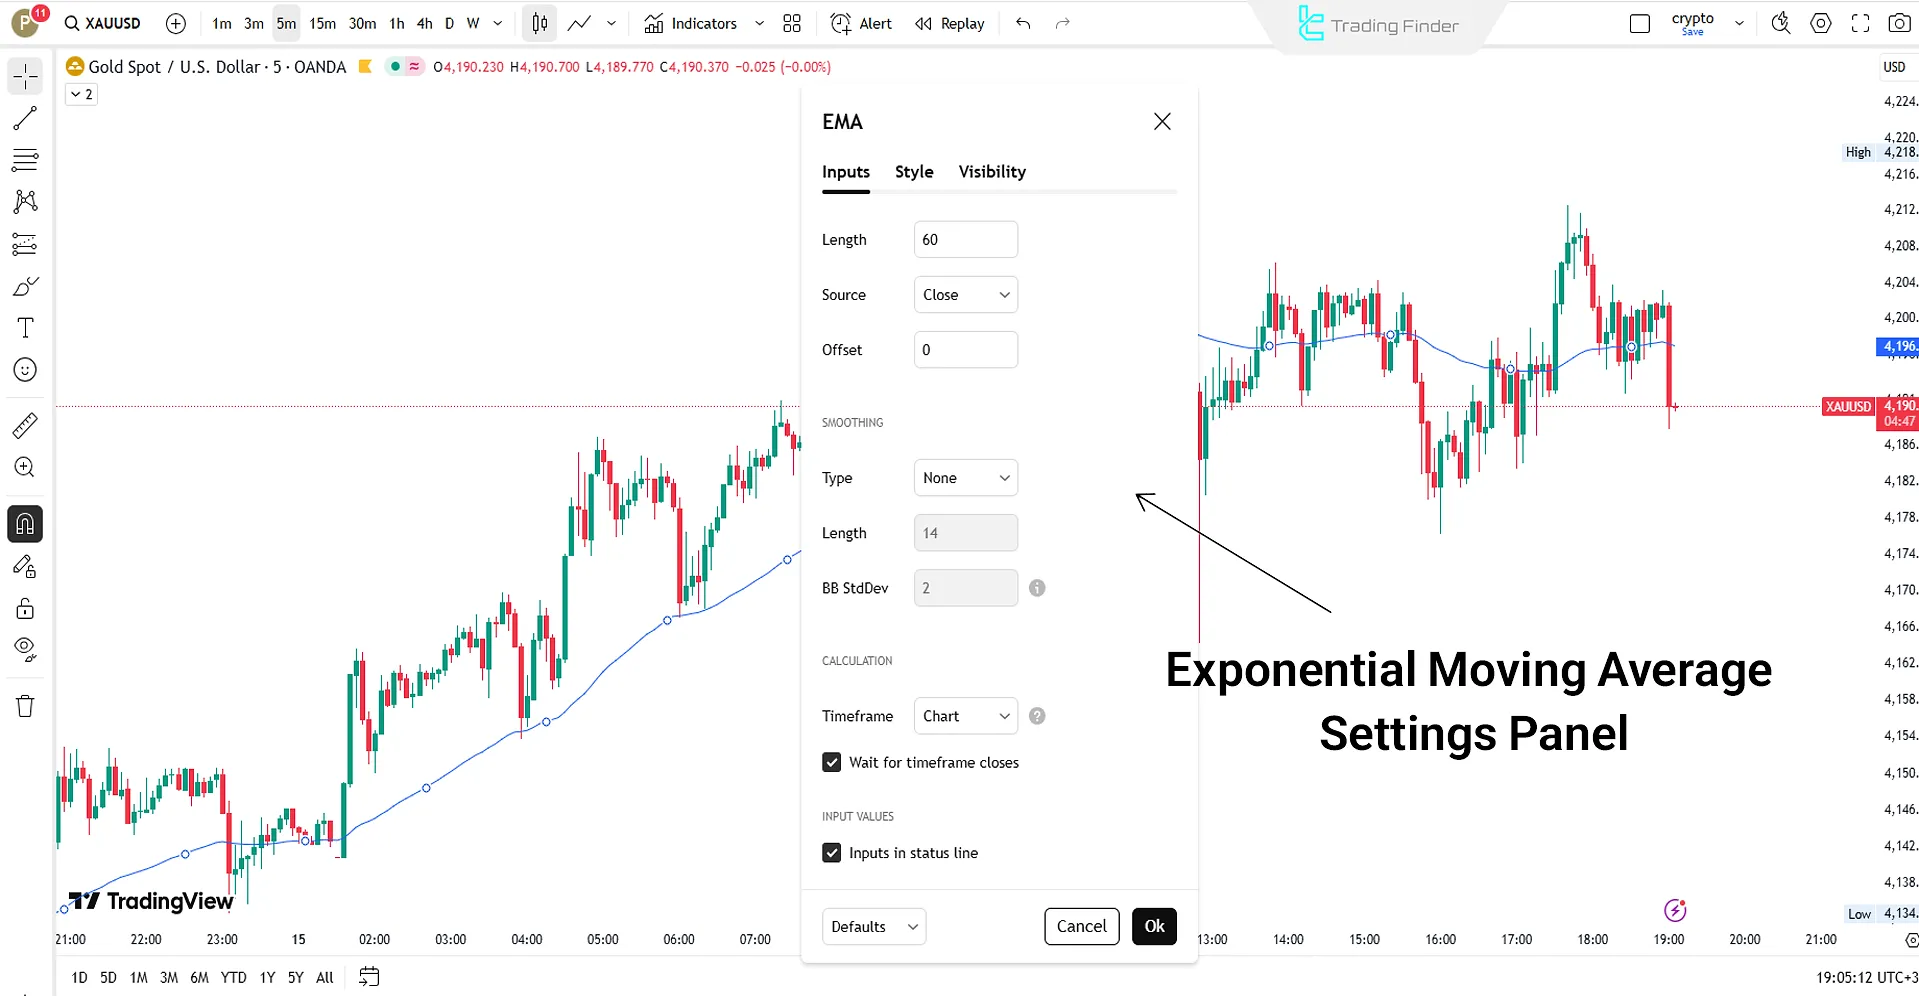Remove all drawings with the trash icon
Image resolution: width=1919 pixels, height=996 pixels.
24,705
